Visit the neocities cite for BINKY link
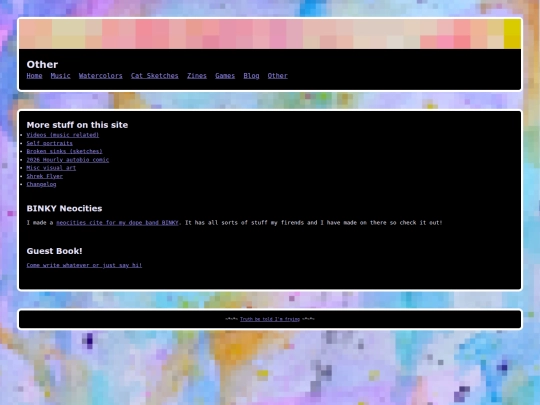 pos(117,223)
